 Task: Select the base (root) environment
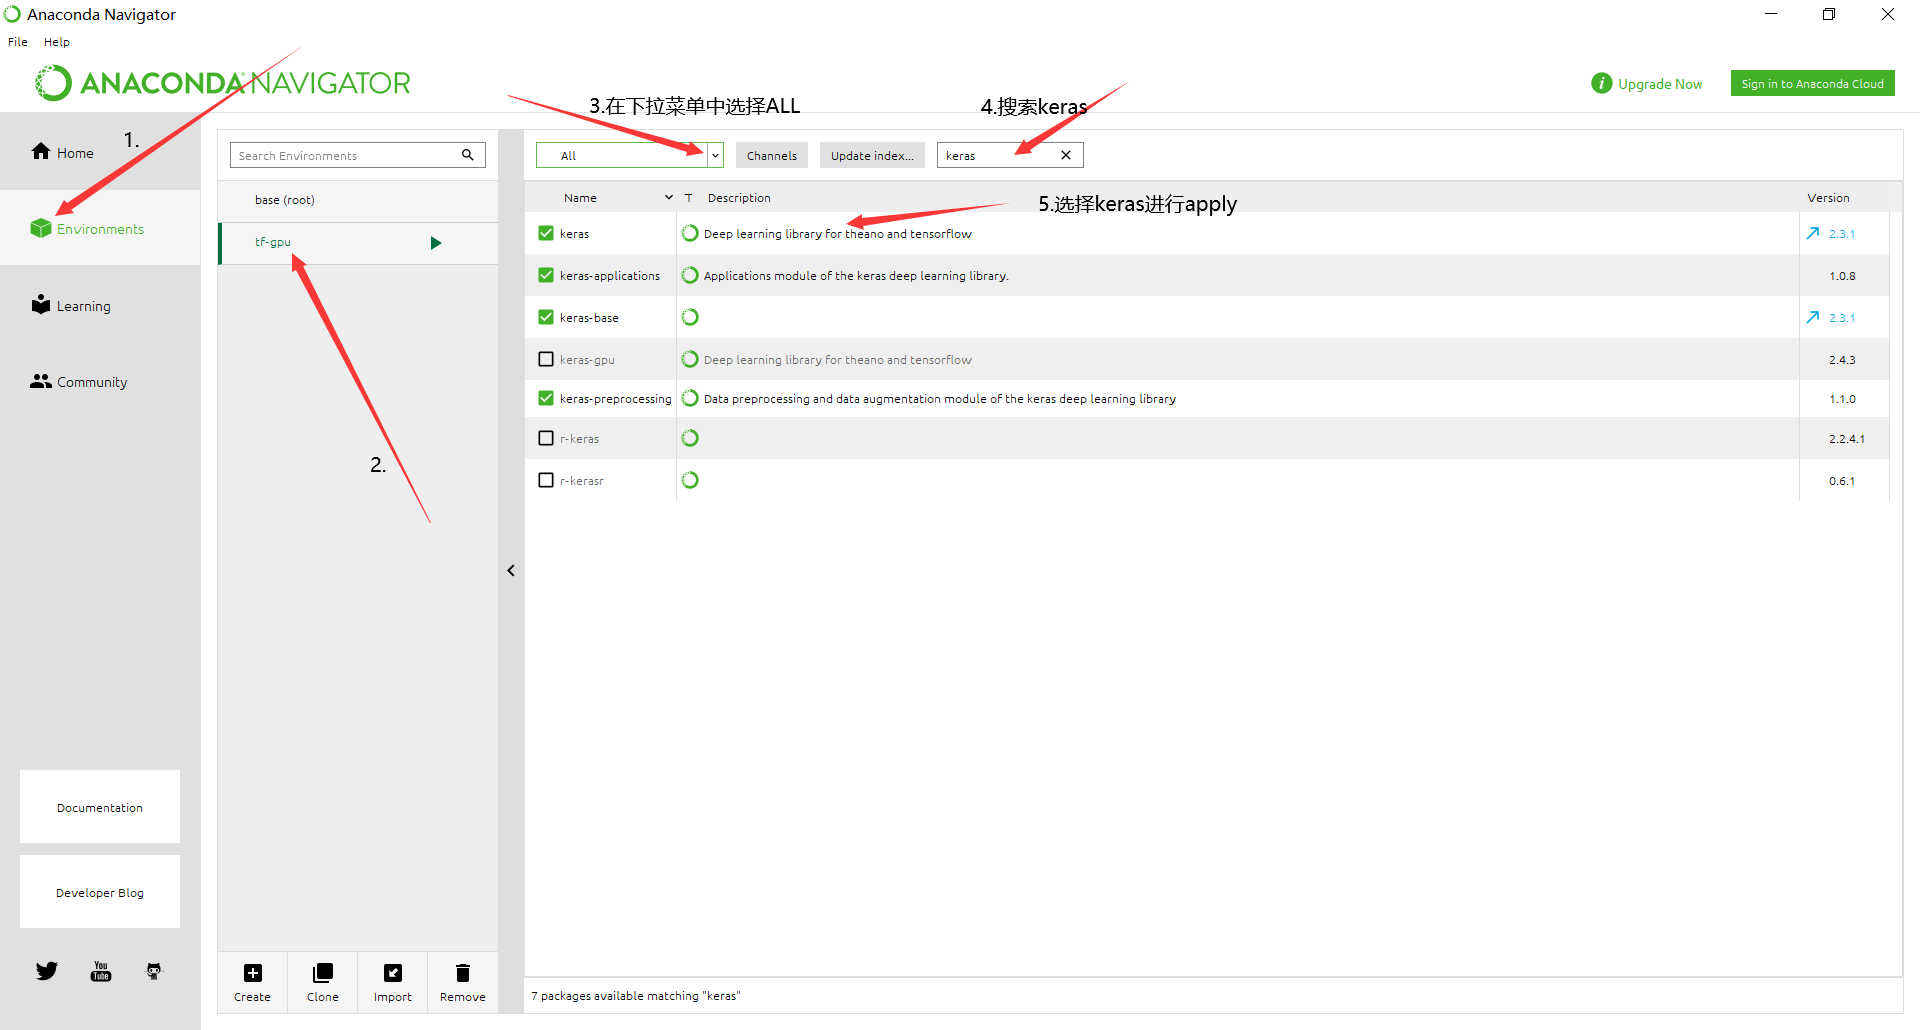coord(358,200)
